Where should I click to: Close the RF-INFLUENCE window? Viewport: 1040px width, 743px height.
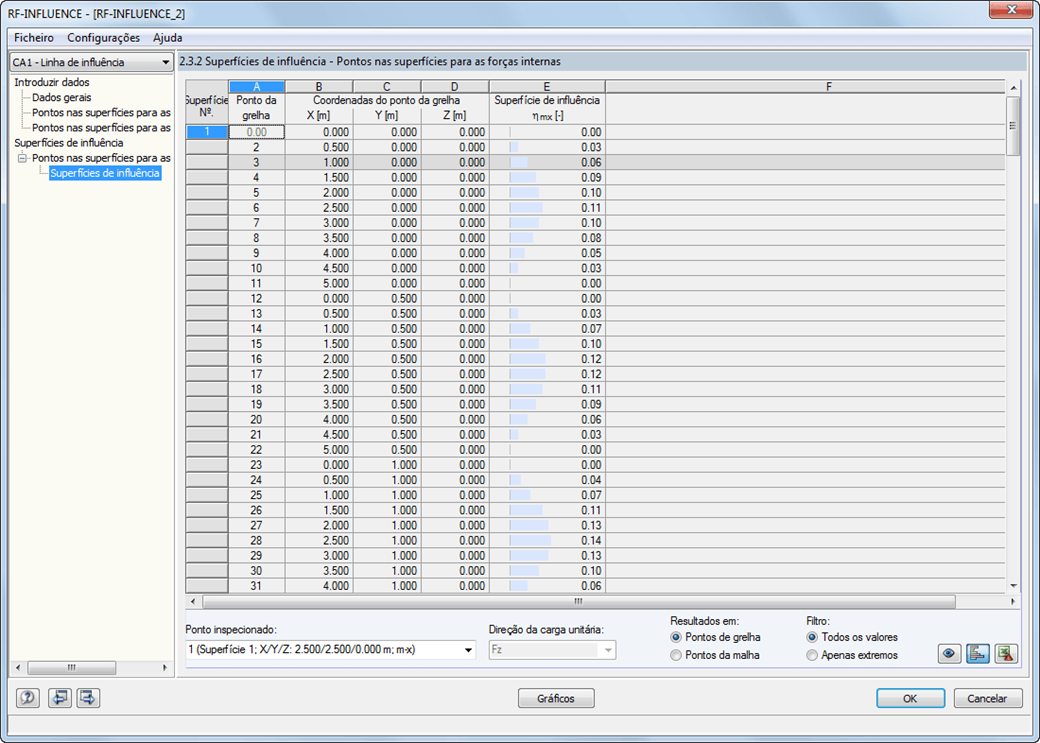[x=1011, y=10]
